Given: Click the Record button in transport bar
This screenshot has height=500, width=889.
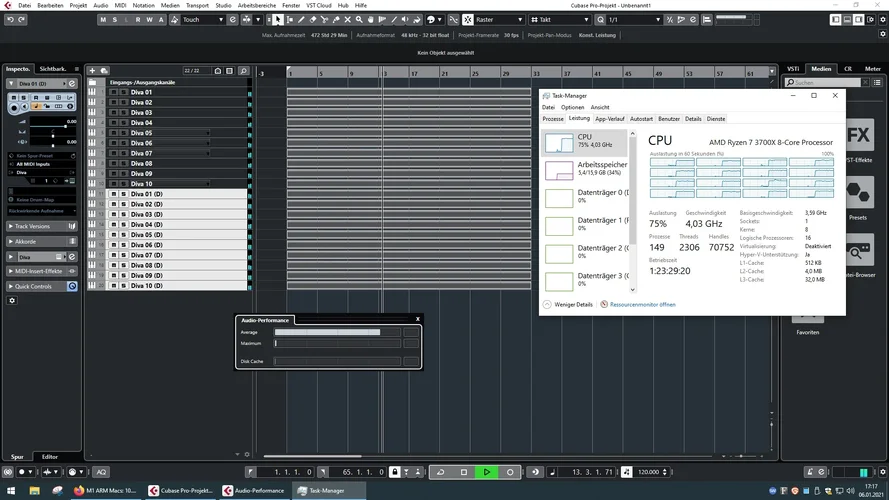Looking at the screenshot, I should tap(510, 472).
